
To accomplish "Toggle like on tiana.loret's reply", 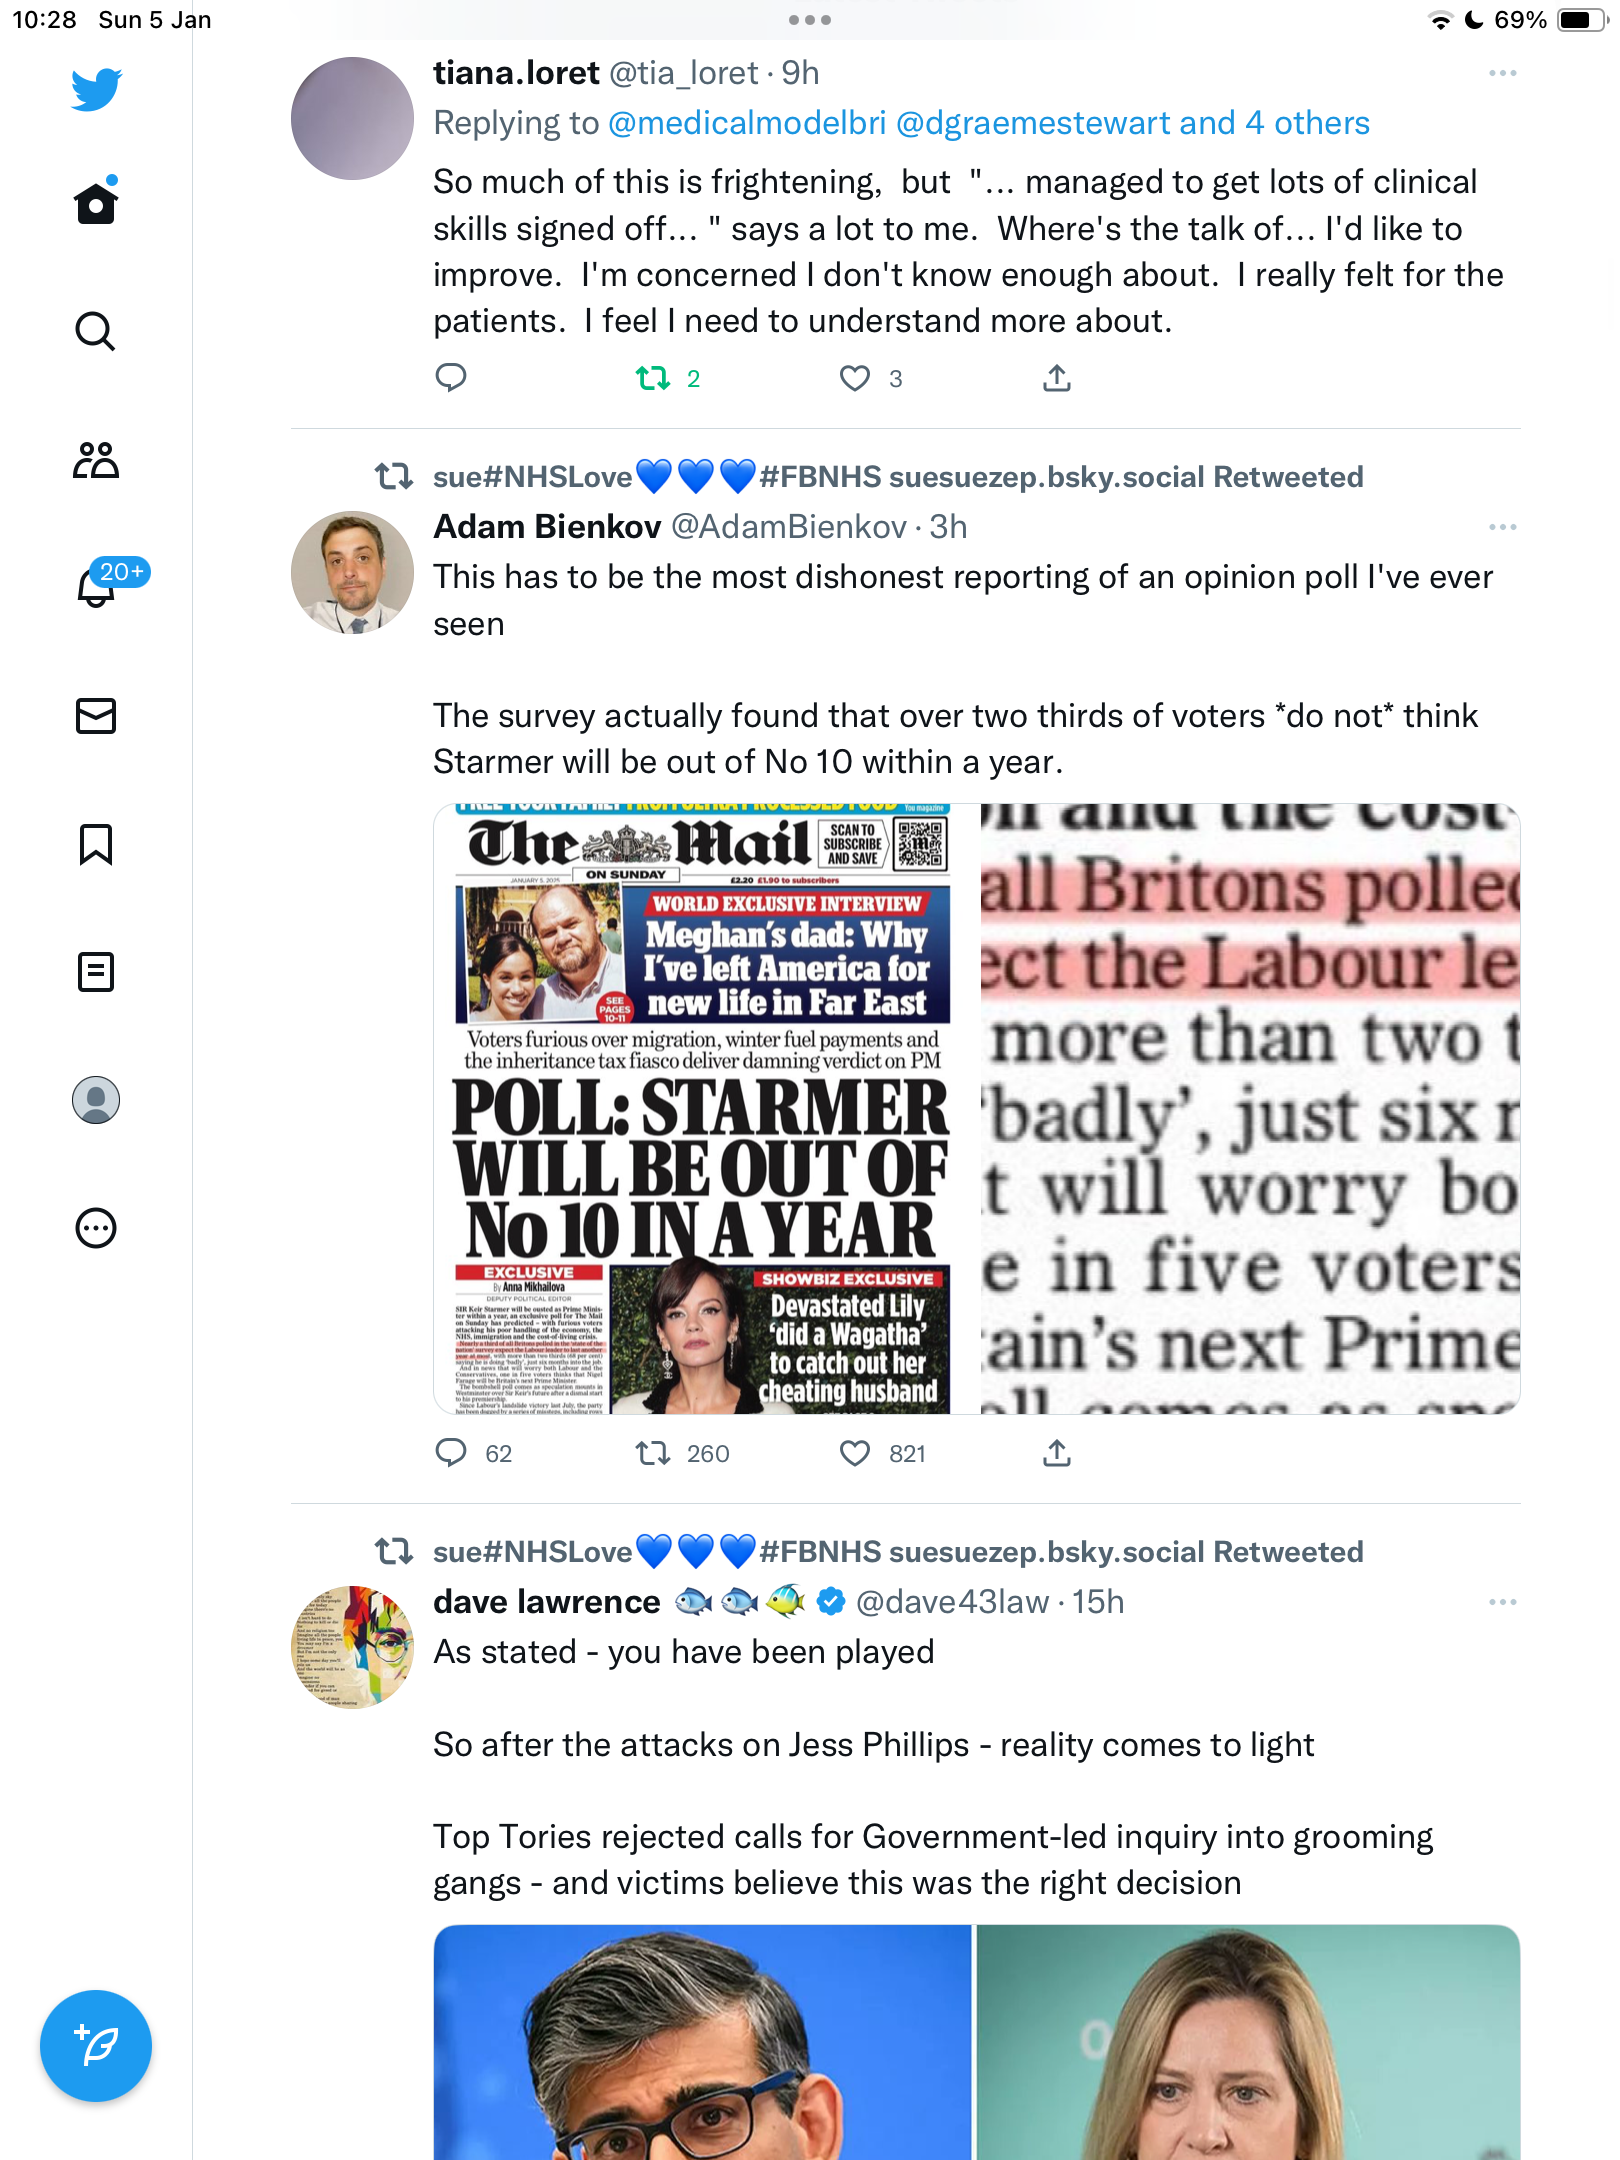I will (x=855, y=378).
